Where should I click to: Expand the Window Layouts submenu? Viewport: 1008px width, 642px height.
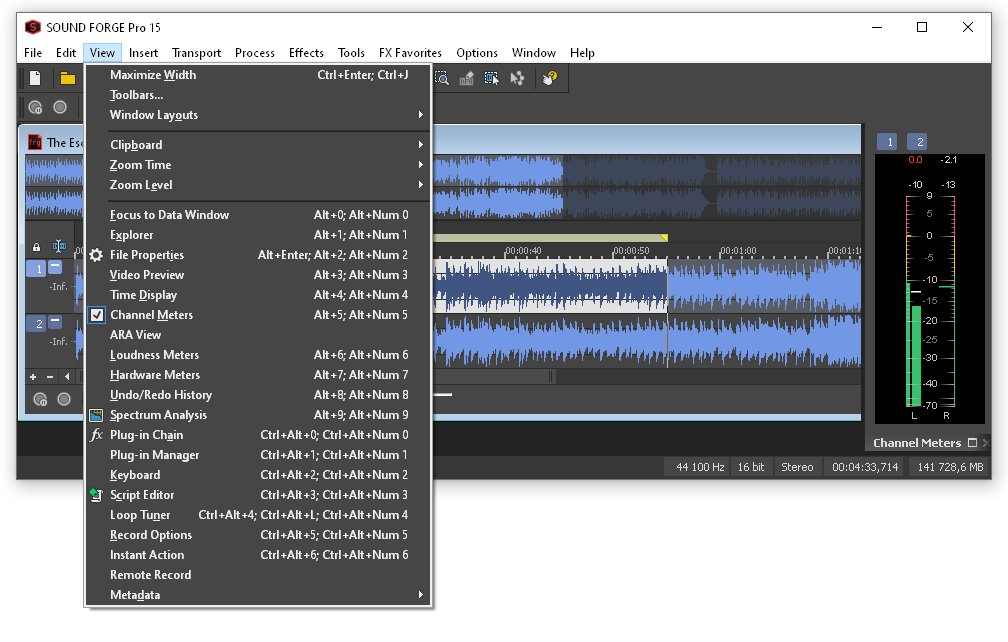[155, 114]
